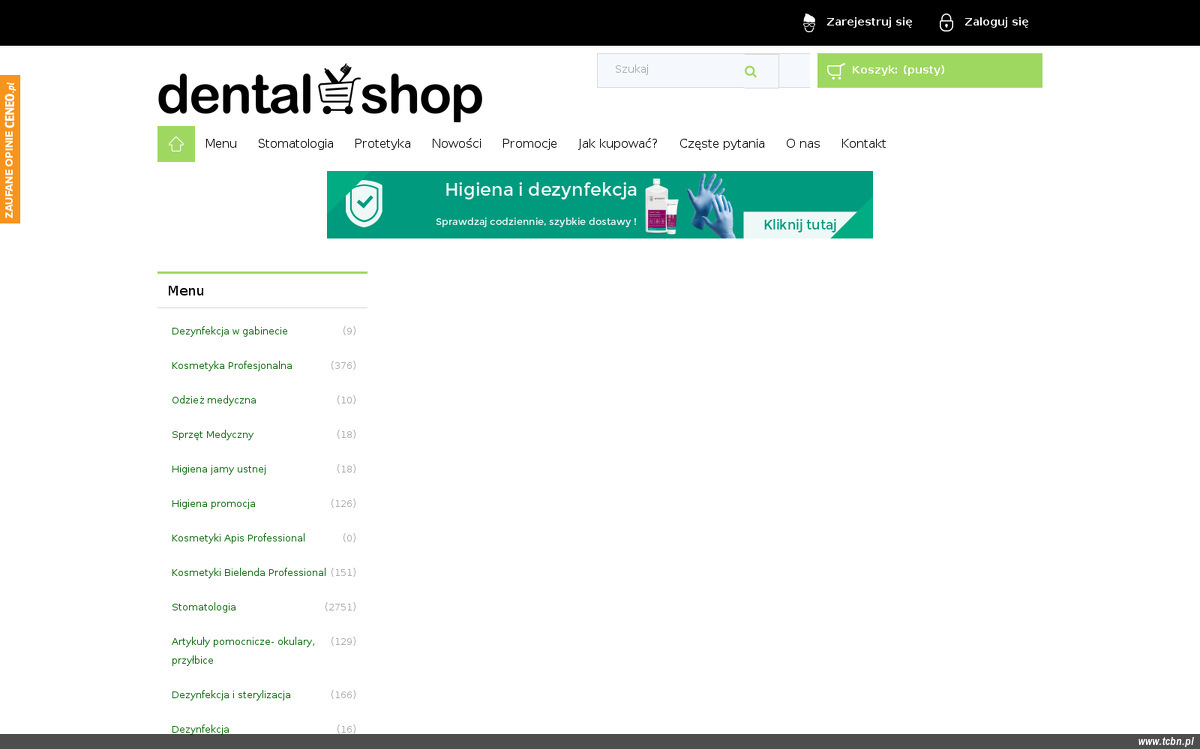Click the register user icon
The width and height of the screenshot is (1200, 749).
[809, 22]
